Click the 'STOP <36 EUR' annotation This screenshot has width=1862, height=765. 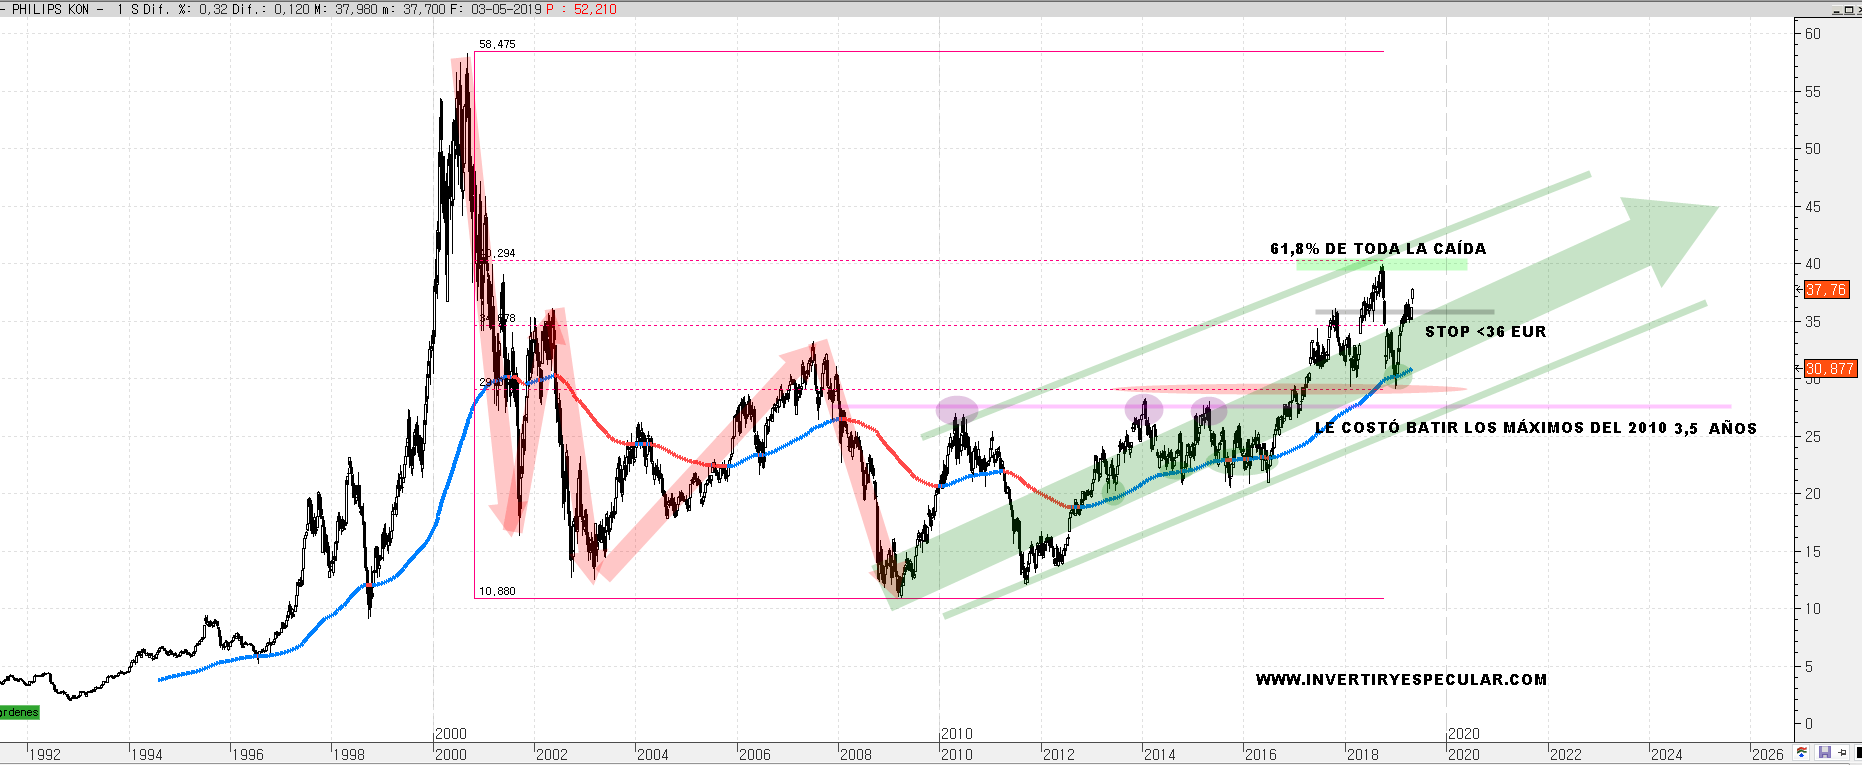coord(1485,332)
